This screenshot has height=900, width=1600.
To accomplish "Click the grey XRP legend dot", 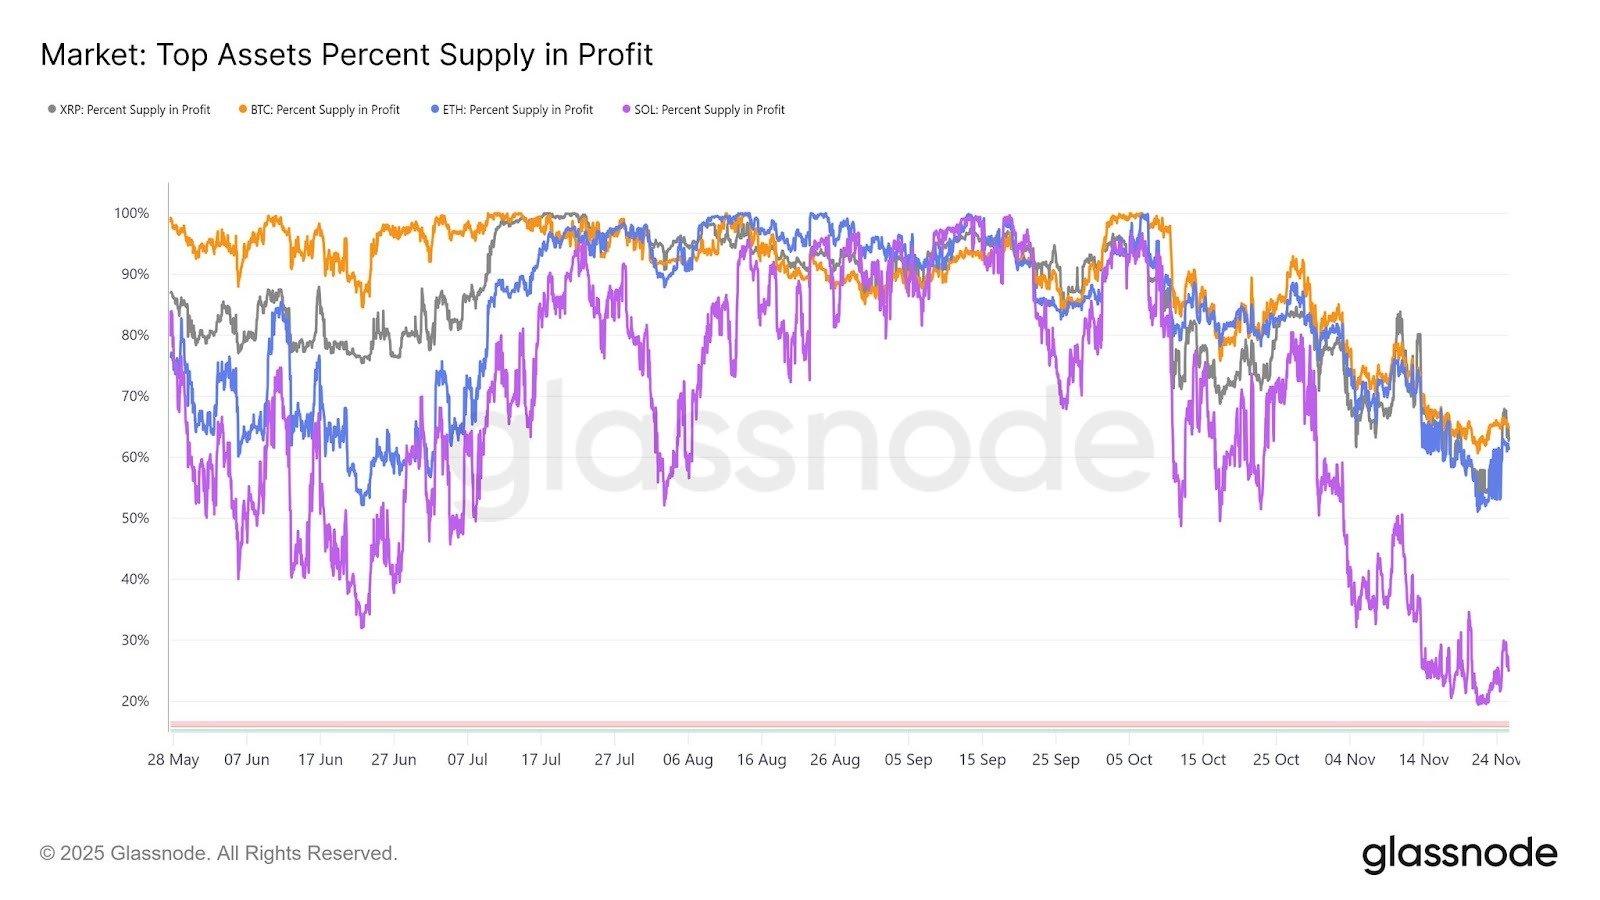I will point(52,109).
